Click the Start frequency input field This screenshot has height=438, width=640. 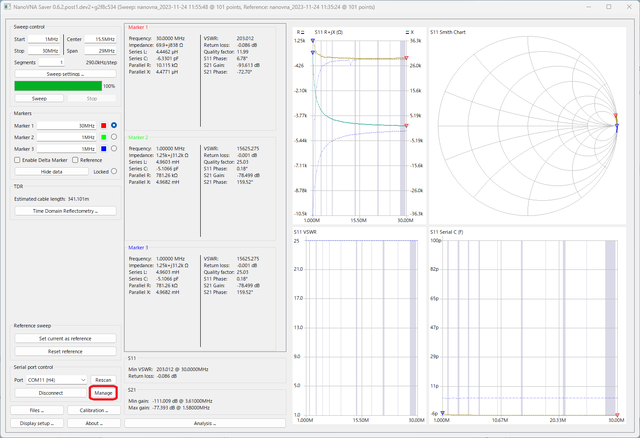pos(44,39)
